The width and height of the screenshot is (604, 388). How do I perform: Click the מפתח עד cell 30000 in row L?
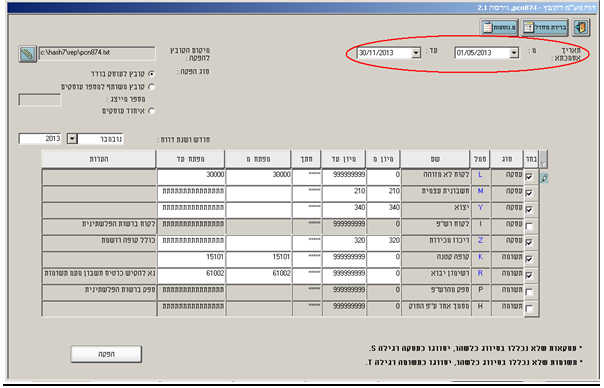tap(191, 176)
